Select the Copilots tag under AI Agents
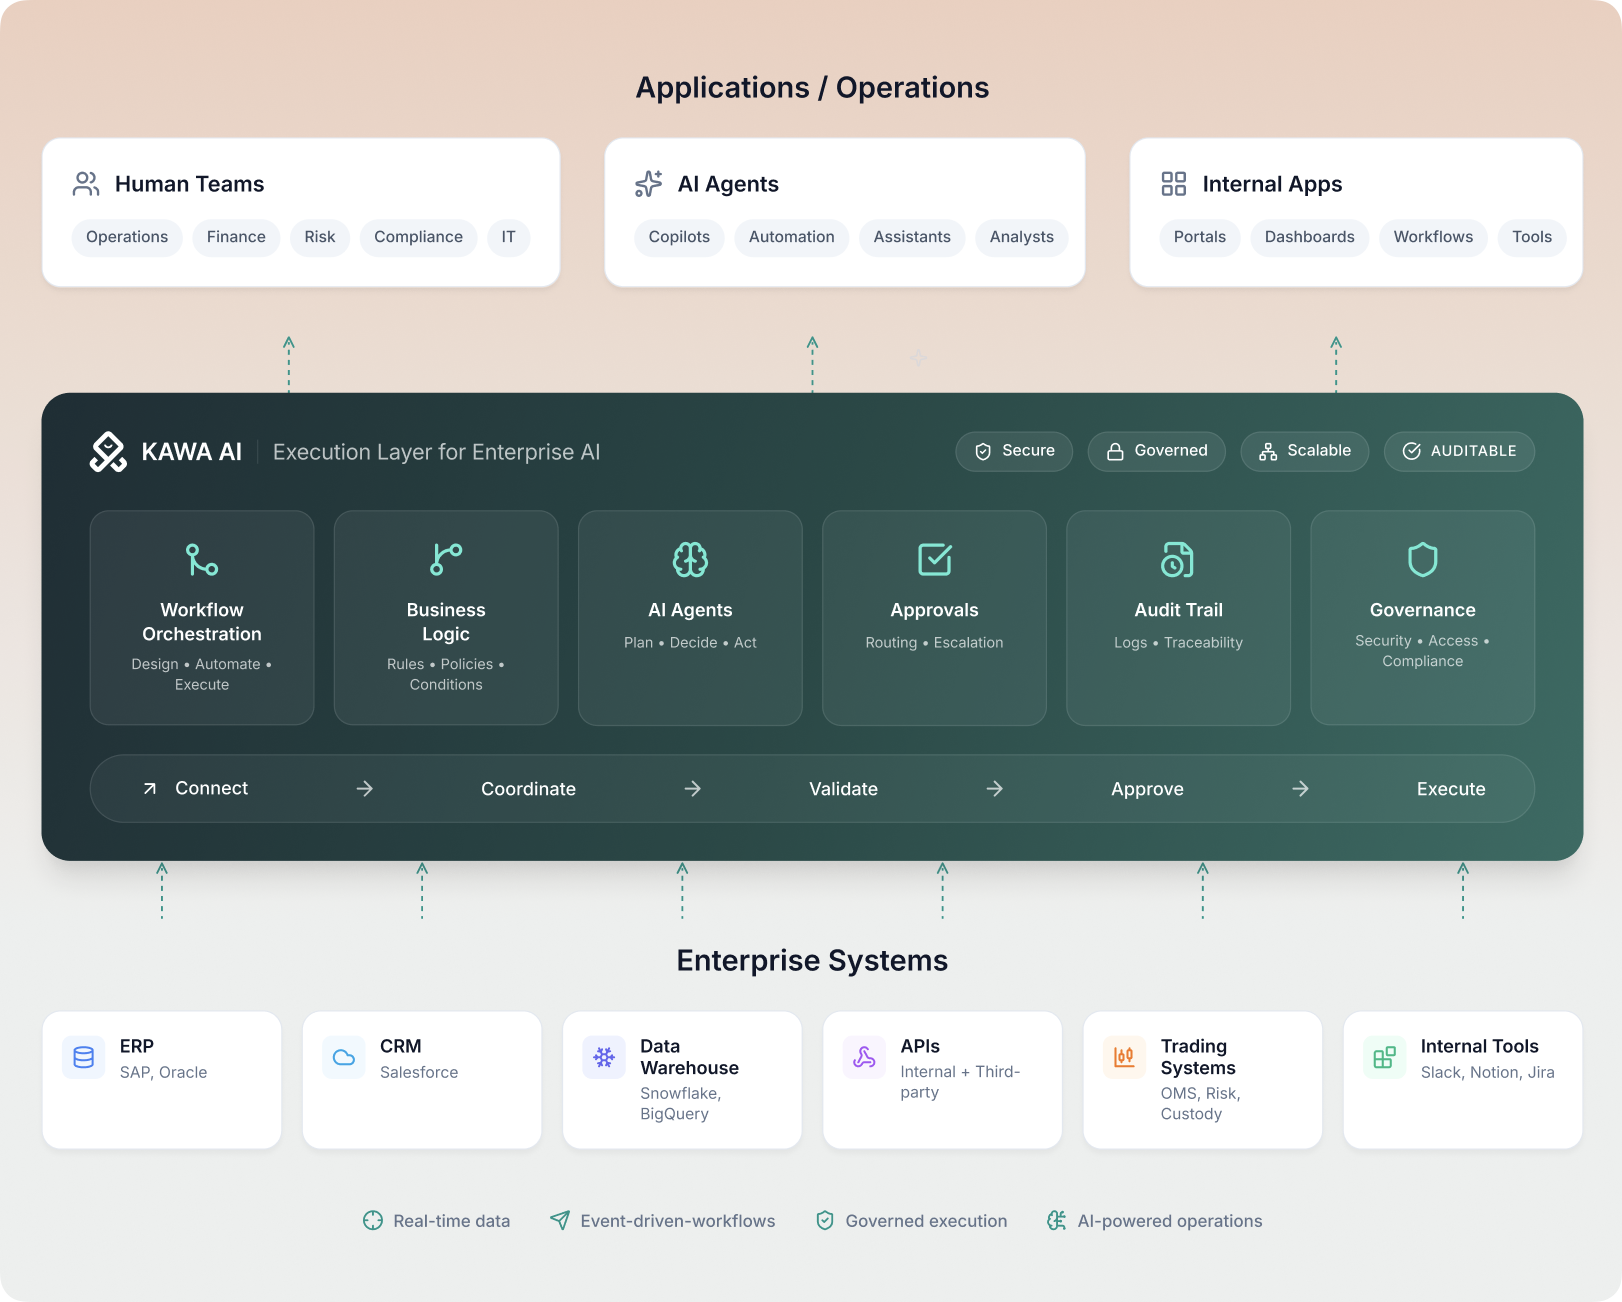This screenshot has height=1302, width=1622. [x=679, y=237]
